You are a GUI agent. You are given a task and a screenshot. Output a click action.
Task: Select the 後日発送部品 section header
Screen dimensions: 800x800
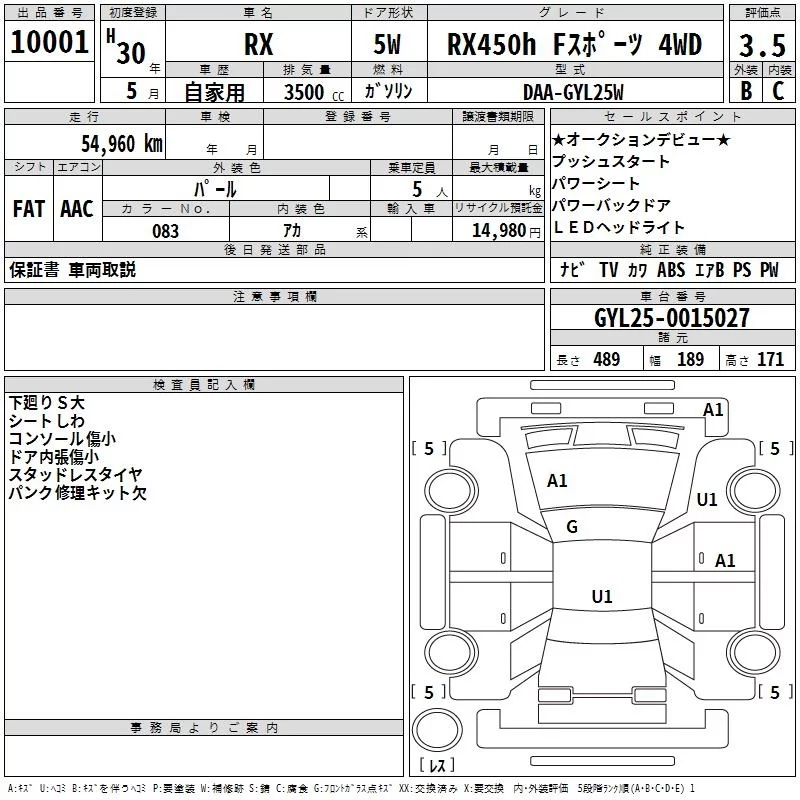(274, 249)
